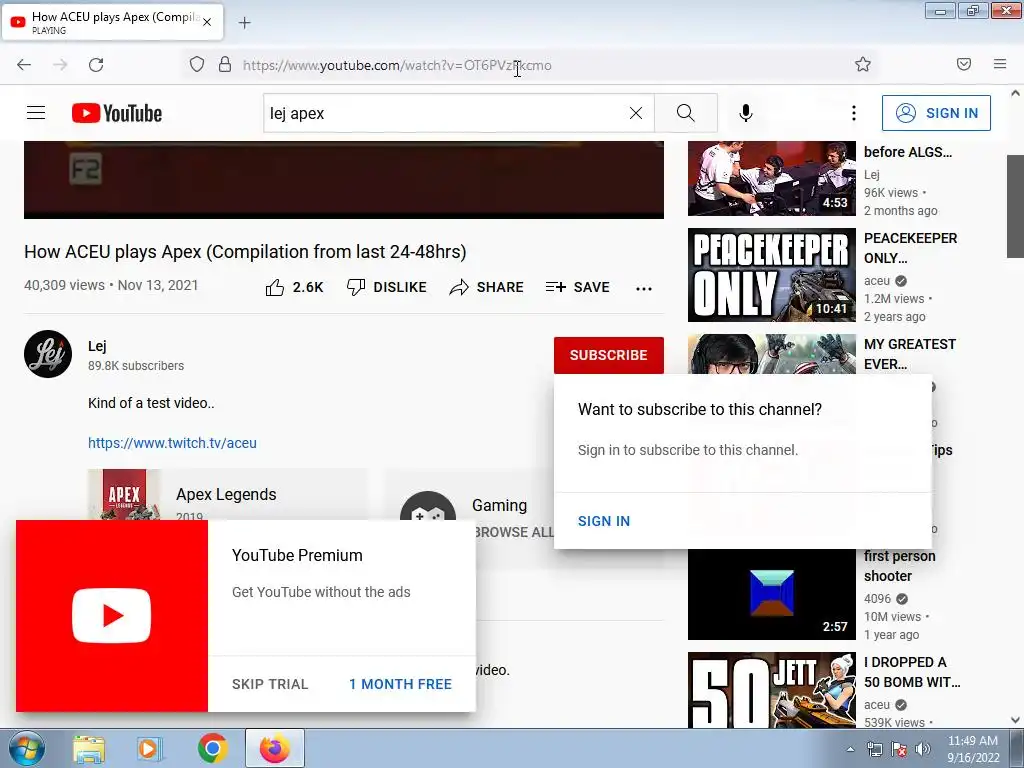Open the 4096 channel name
The height and width of the screenshot is (768, 1024).
click(877, 599)
